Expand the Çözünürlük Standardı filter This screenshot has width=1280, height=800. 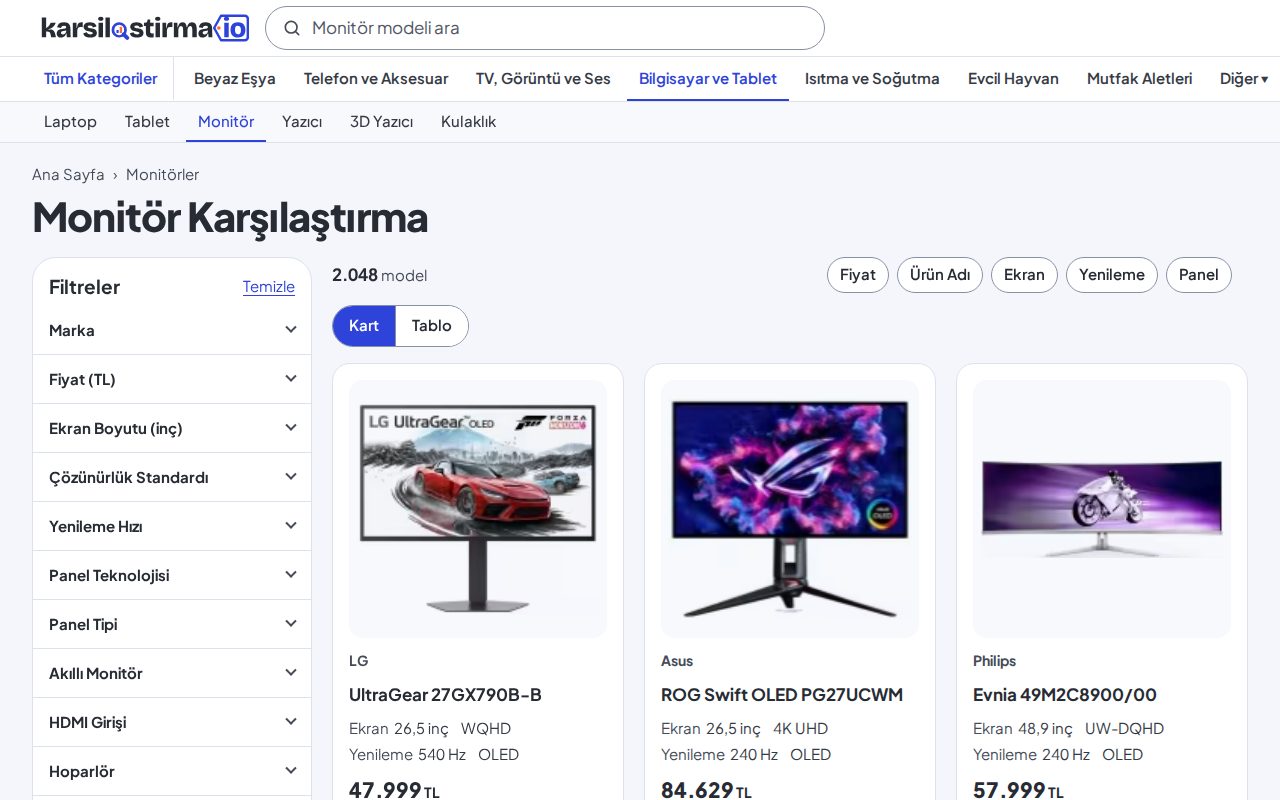[172, 478]
